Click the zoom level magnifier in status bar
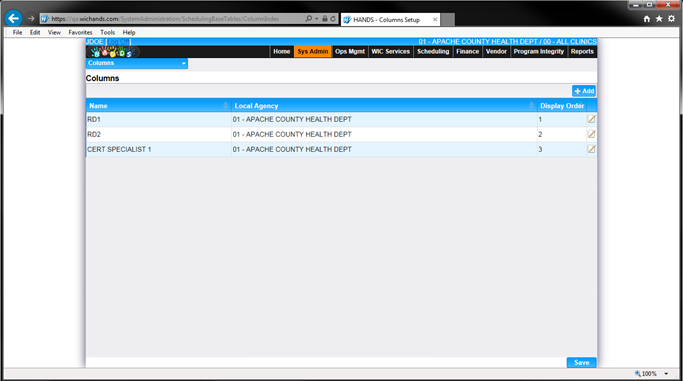Viewport: 683px width, 381px height. click(x=638, y=373)
